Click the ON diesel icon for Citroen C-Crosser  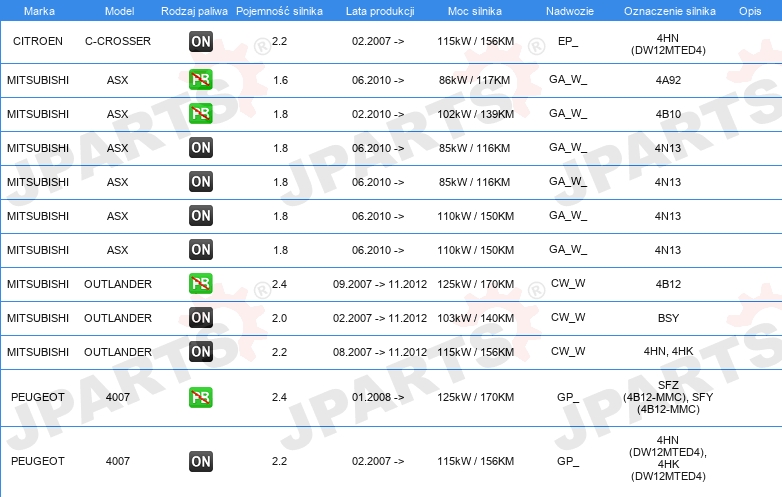coord(201,41)
